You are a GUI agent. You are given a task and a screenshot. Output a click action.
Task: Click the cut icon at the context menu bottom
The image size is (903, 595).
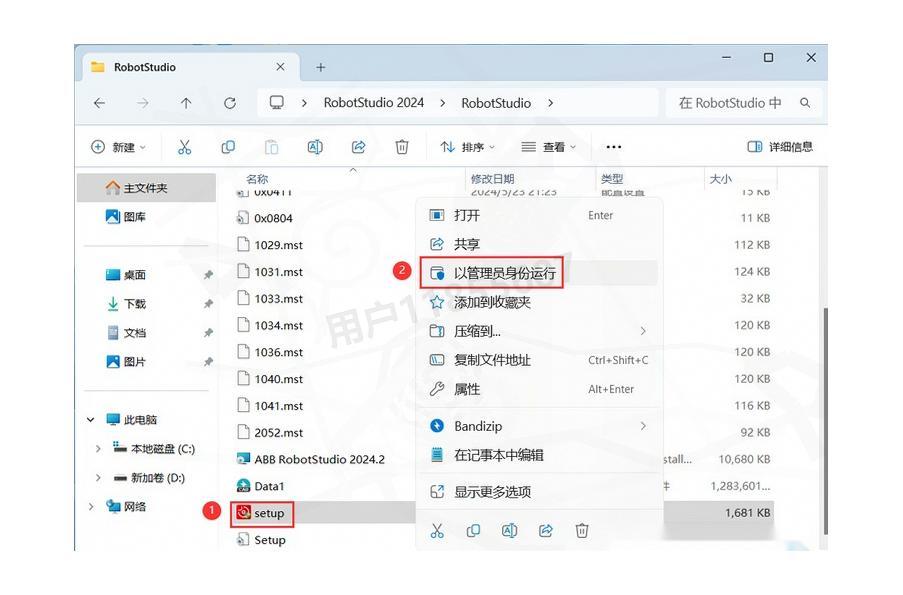coord(437,530)
